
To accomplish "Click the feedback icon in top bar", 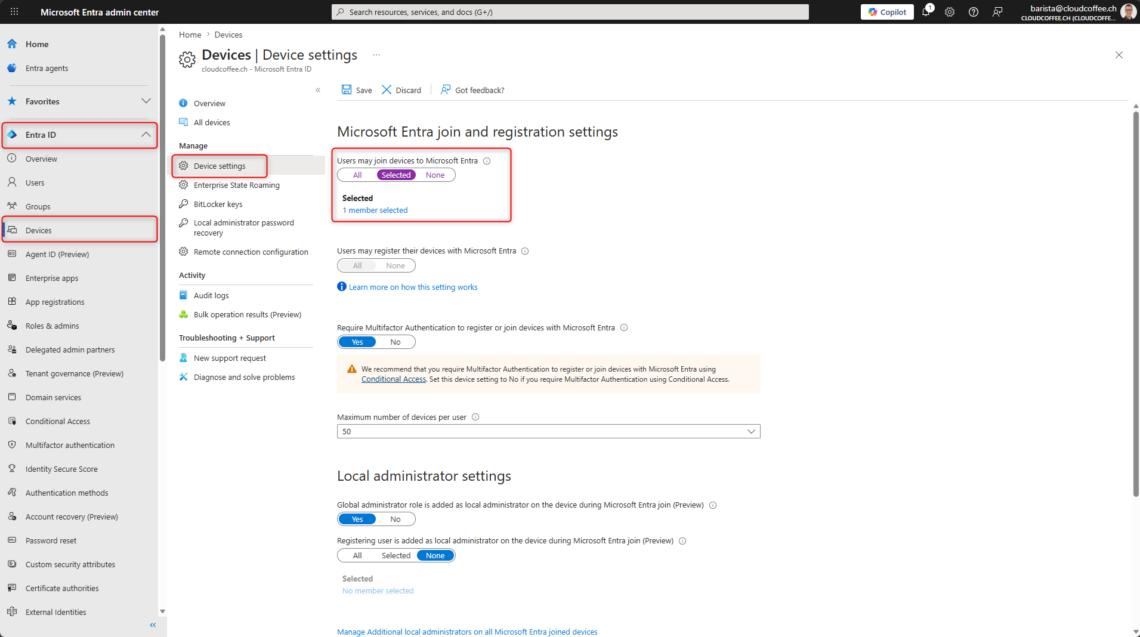I will click(998, 12).
